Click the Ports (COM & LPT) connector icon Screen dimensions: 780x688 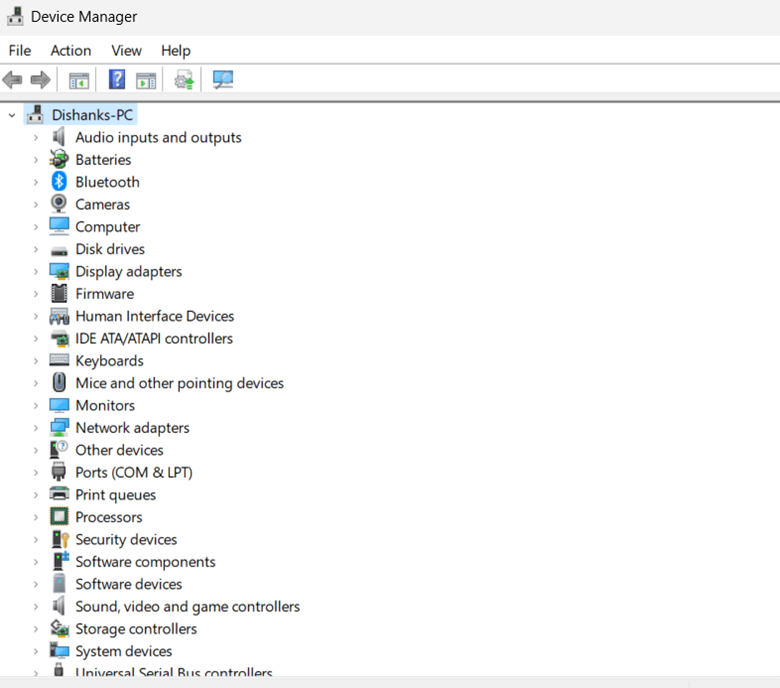click(x=59, y=472)
